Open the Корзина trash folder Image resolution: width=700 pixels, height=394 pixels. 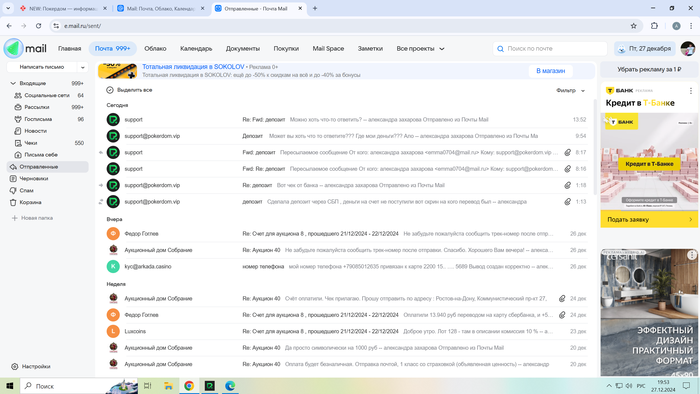[48, 203]
